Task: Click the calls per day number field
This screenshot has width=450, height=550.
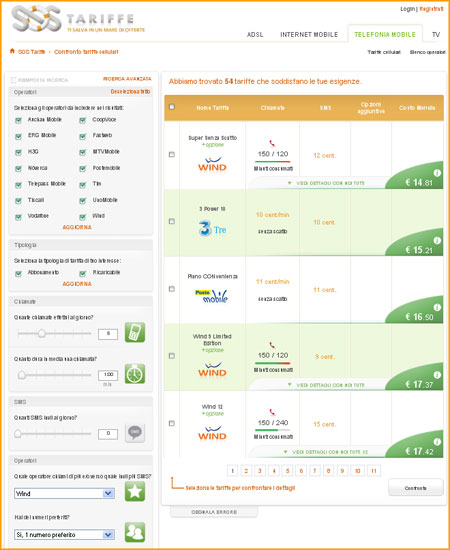Action: point(108,334)
